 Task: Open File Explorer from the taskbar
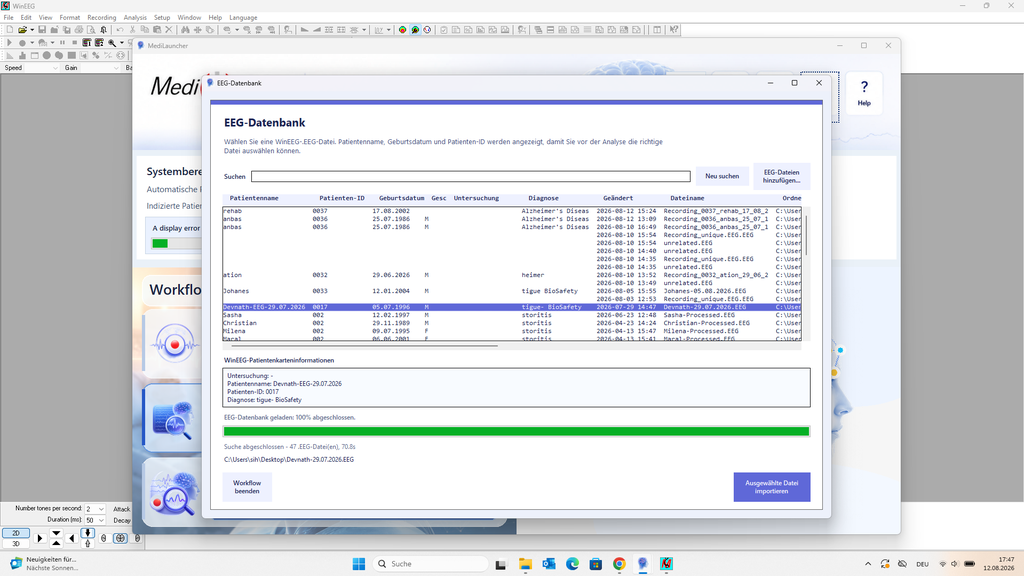[525, 564]
